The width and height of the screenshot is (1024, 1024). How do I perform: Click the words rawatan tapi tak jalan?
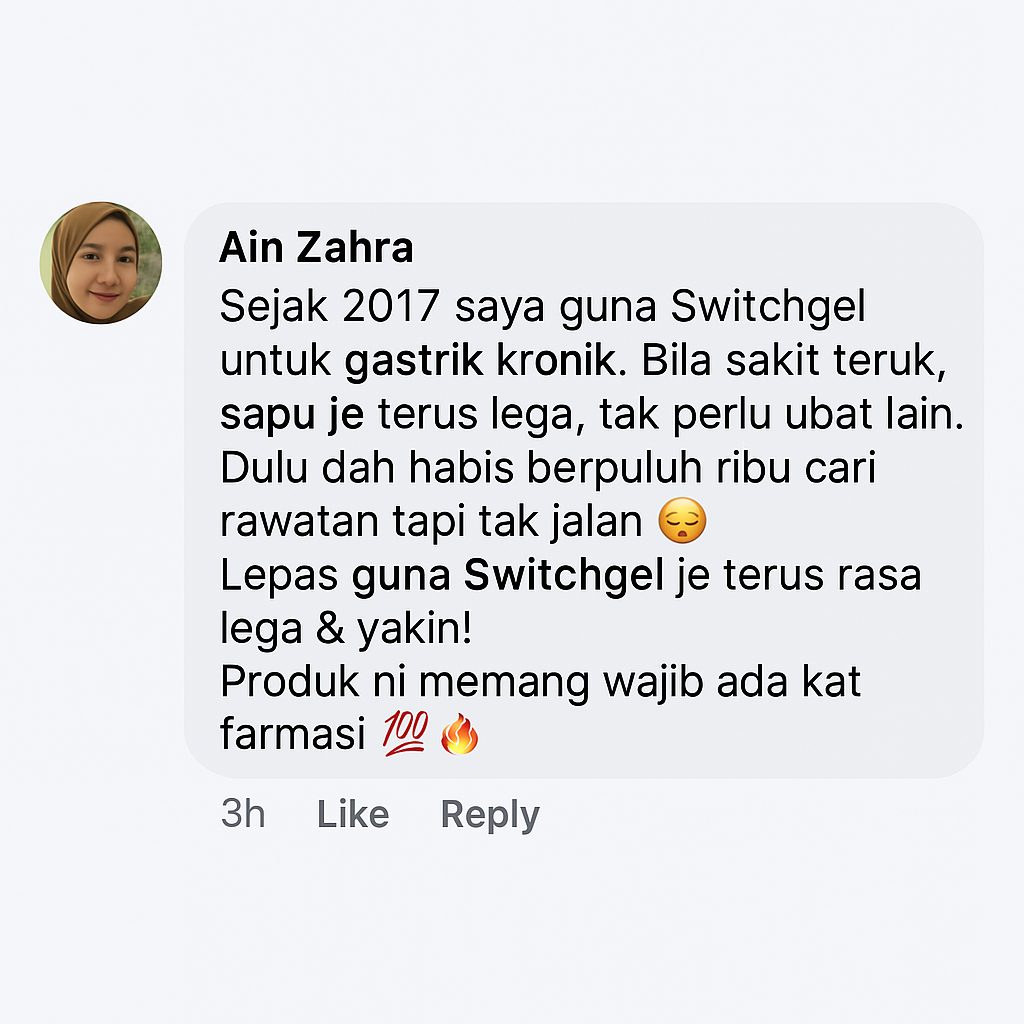tap(431, 522)
